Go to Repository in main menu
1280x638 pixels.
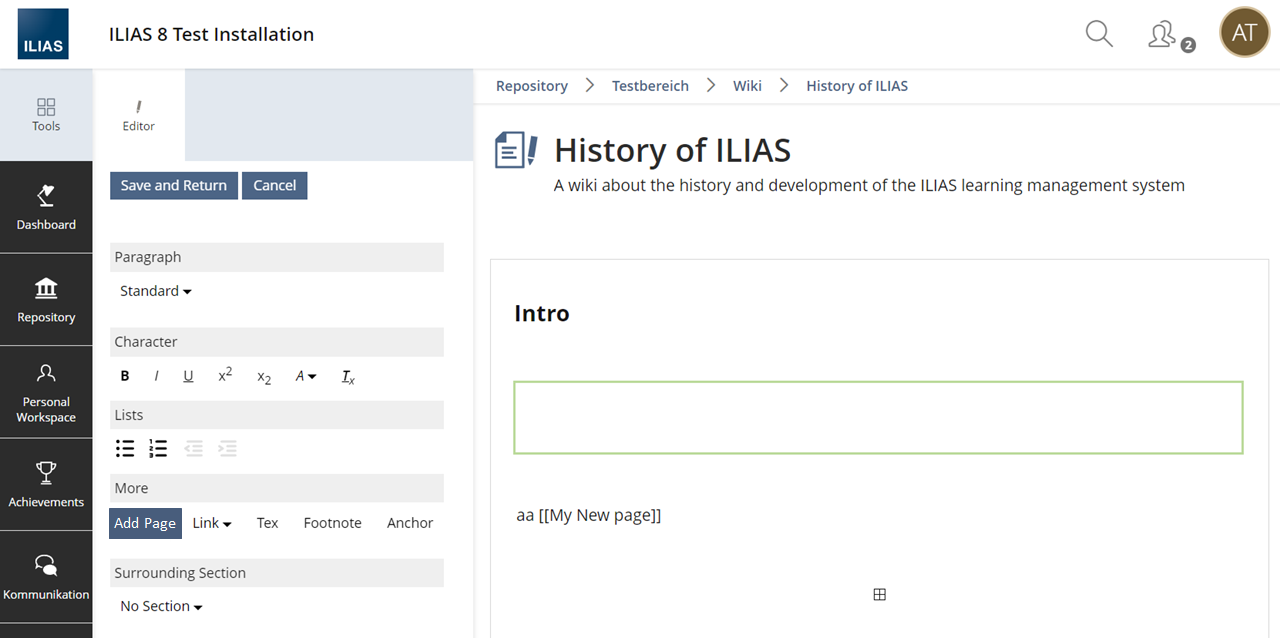tap(46, 300)
